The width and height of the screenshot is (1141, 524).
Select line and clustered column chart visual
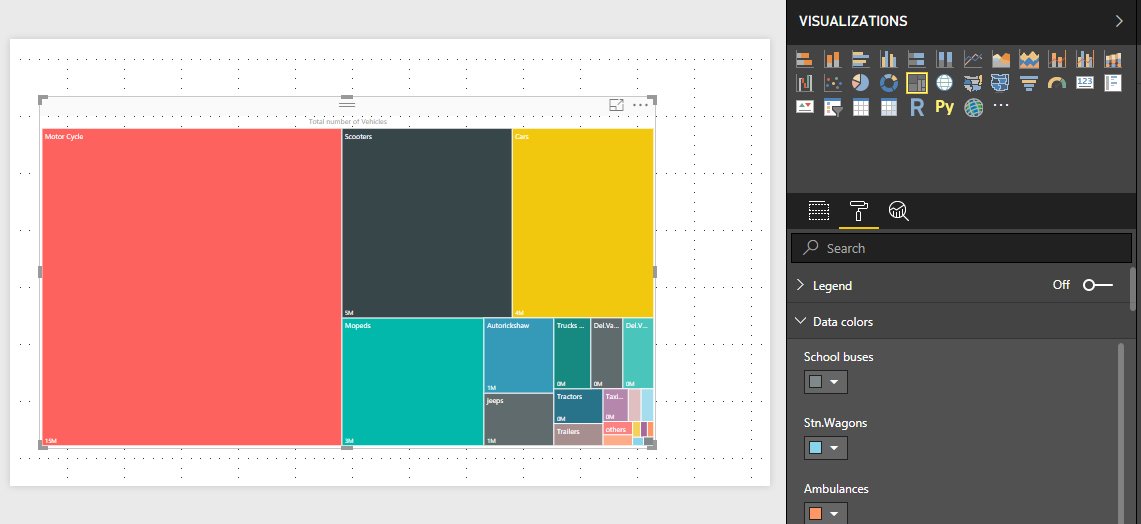coord(1085,59)
